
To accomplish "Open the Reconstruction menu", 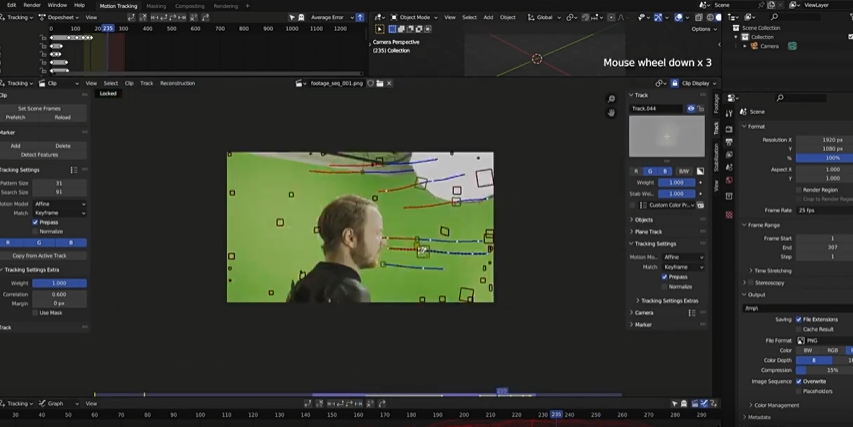I will click(x=177, y=83).
